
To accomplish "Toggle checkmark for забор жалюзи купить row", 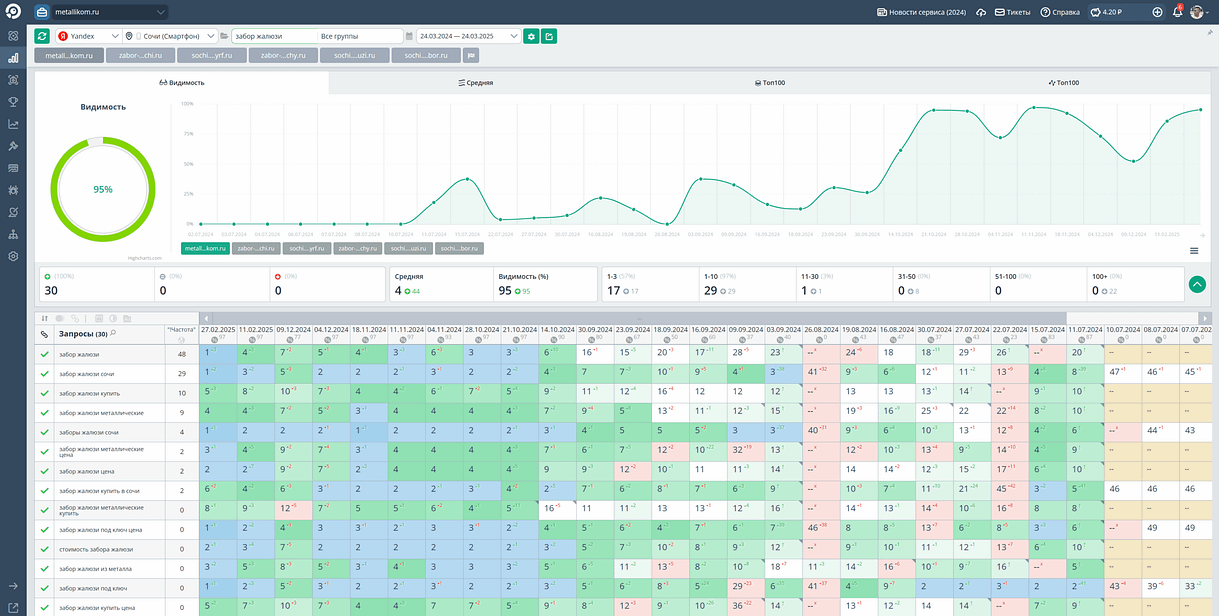I will (x=44, y=393).
